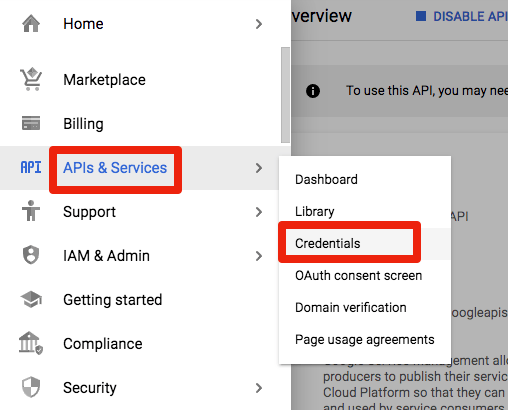Expand the Security submenu chevron

pos(259,388)
